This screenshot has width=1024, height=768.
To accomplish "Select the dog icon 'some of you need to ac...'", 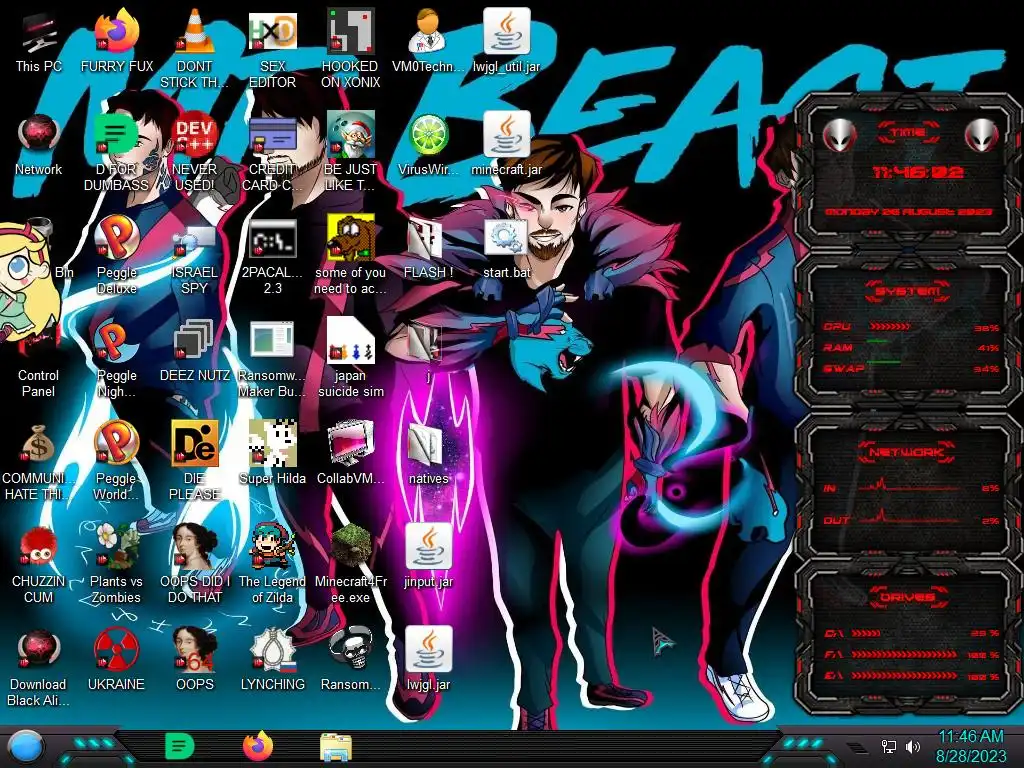I will 350,255.
